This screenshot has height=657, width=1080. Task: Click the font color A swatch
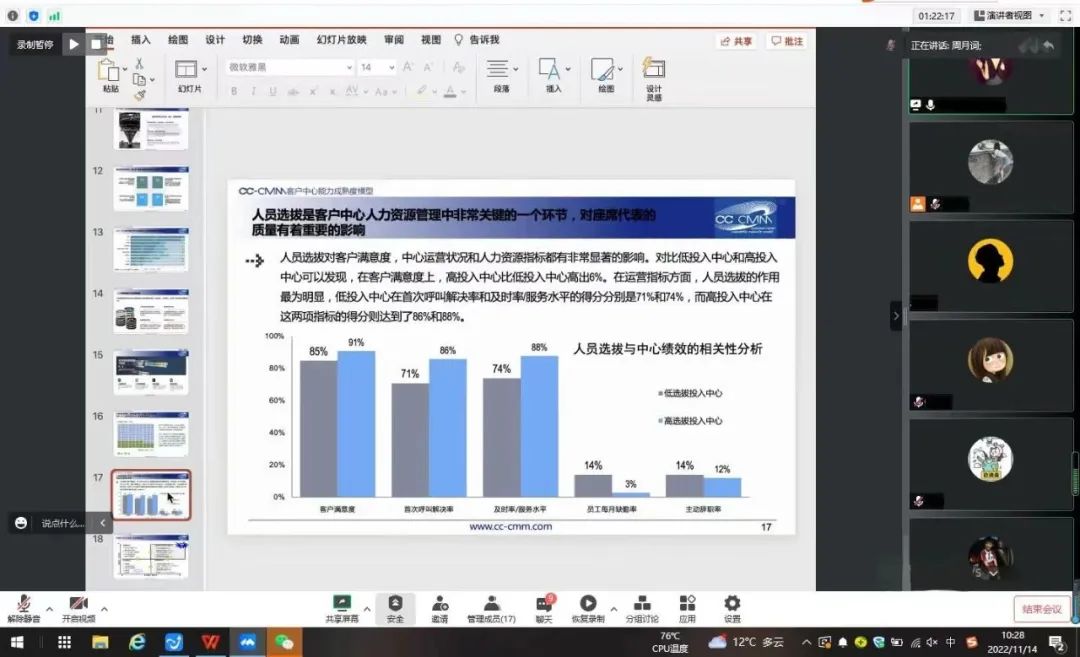[450, 91]
